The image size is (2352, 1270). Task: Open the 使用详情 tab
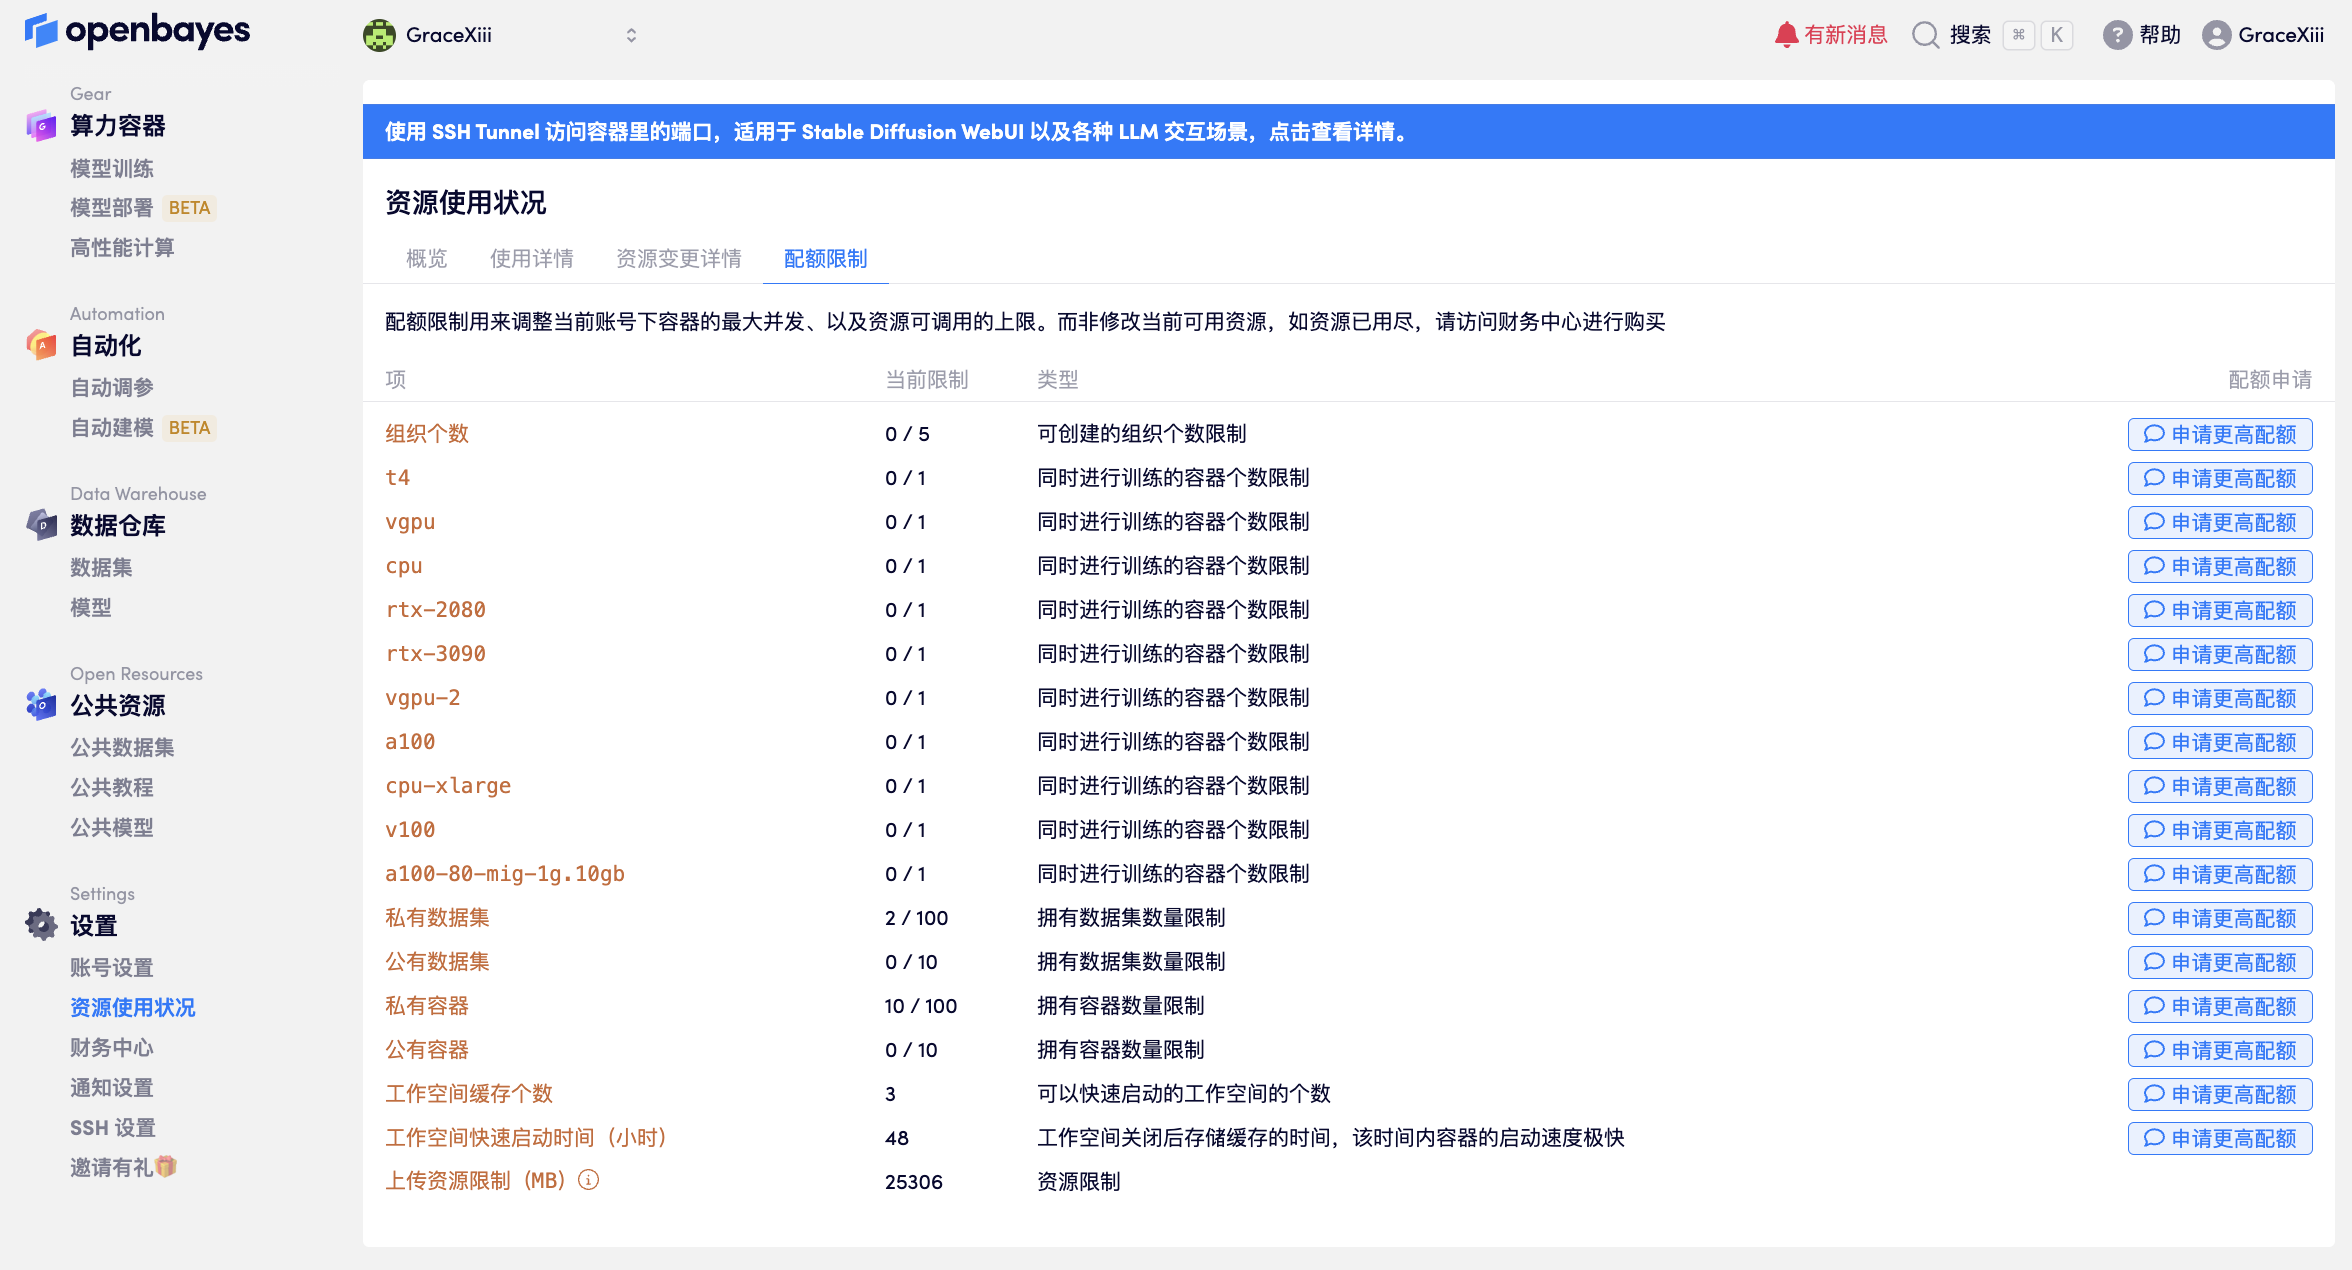(x=531, y=259)
